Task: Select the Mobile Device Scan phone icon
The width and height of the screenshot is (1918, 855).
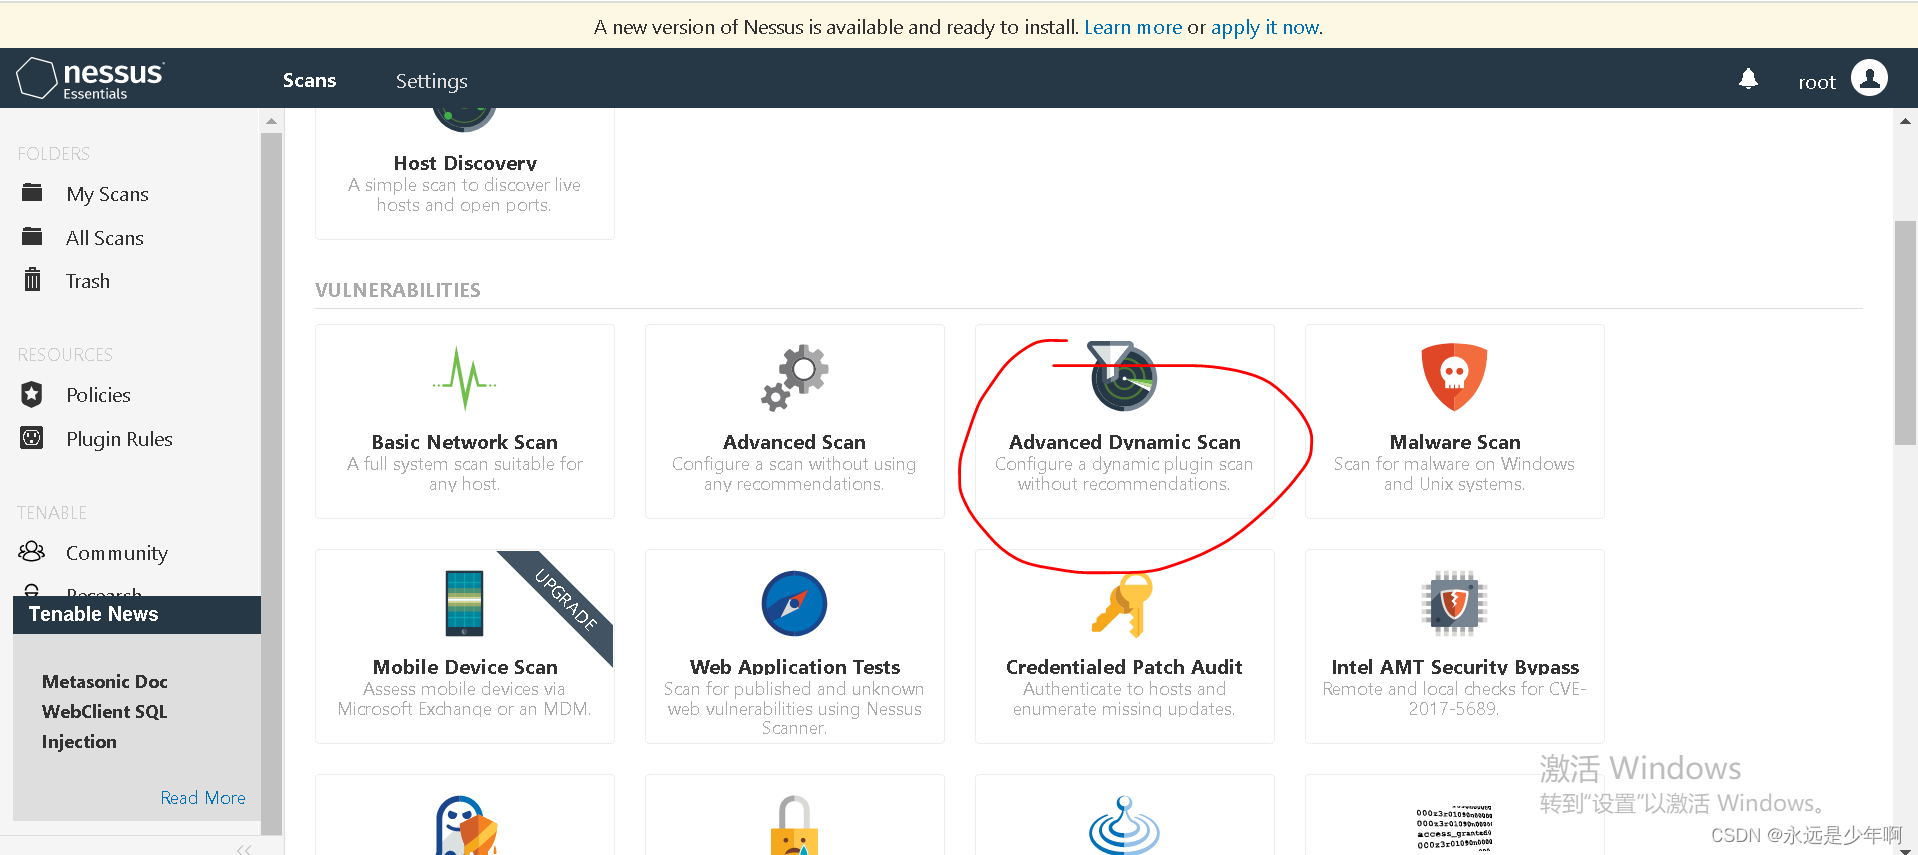Action: 464,603
